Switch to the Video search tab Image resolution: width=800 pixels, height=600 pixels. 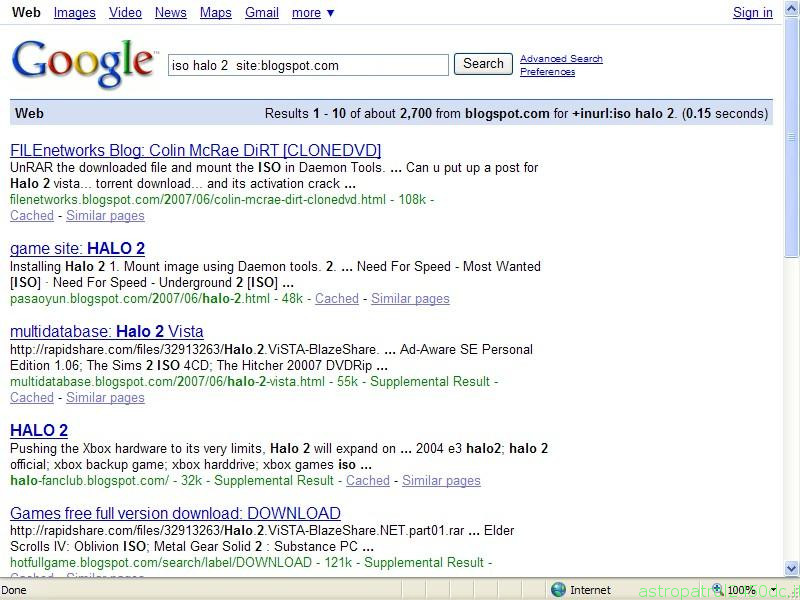(x=125, y=13)
